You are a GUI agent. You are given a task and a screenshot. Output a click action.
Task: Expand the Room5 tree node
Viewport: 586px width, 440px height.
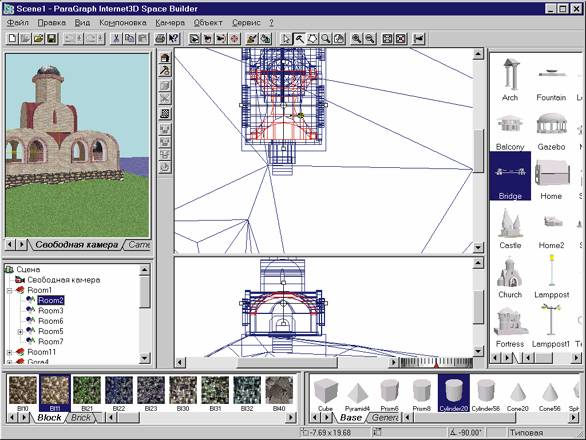(20, 332)
